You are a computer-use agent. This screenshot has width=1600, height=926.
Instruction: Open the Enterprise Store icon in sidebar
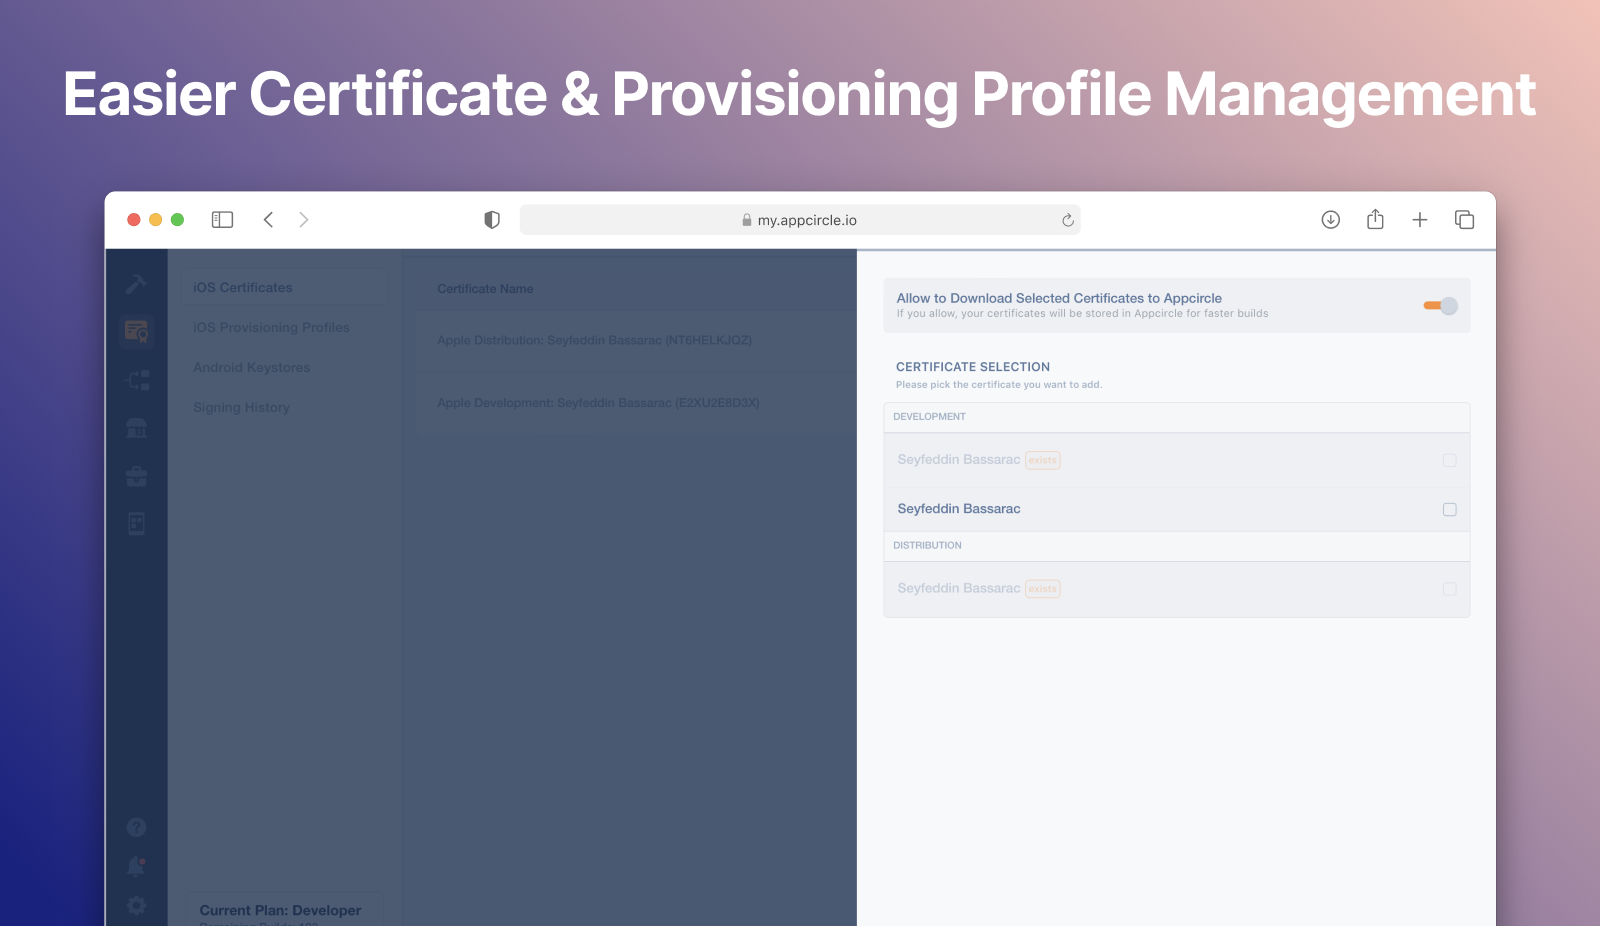tap(137, 428)
